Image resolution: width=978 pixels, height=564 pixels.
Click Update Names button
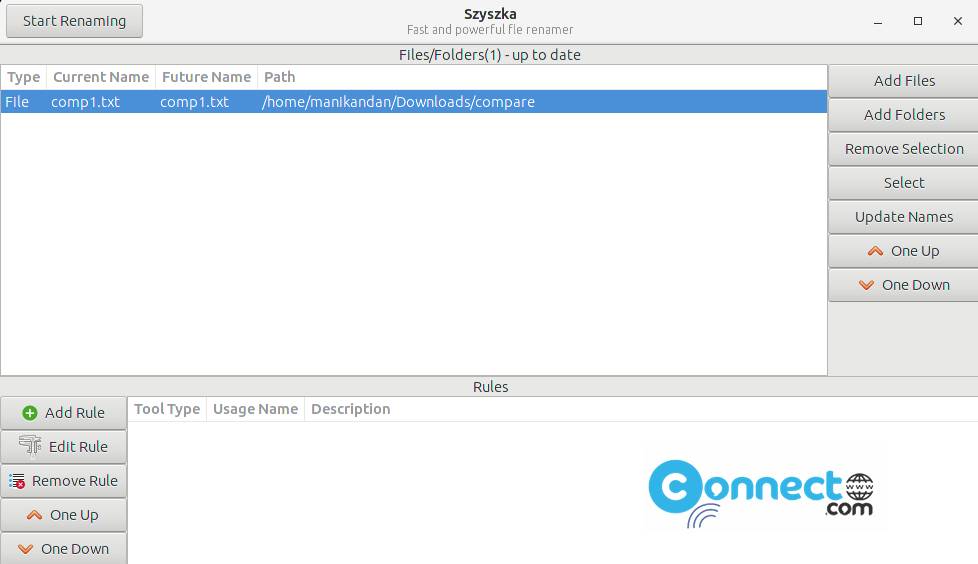tap(904, 217)
